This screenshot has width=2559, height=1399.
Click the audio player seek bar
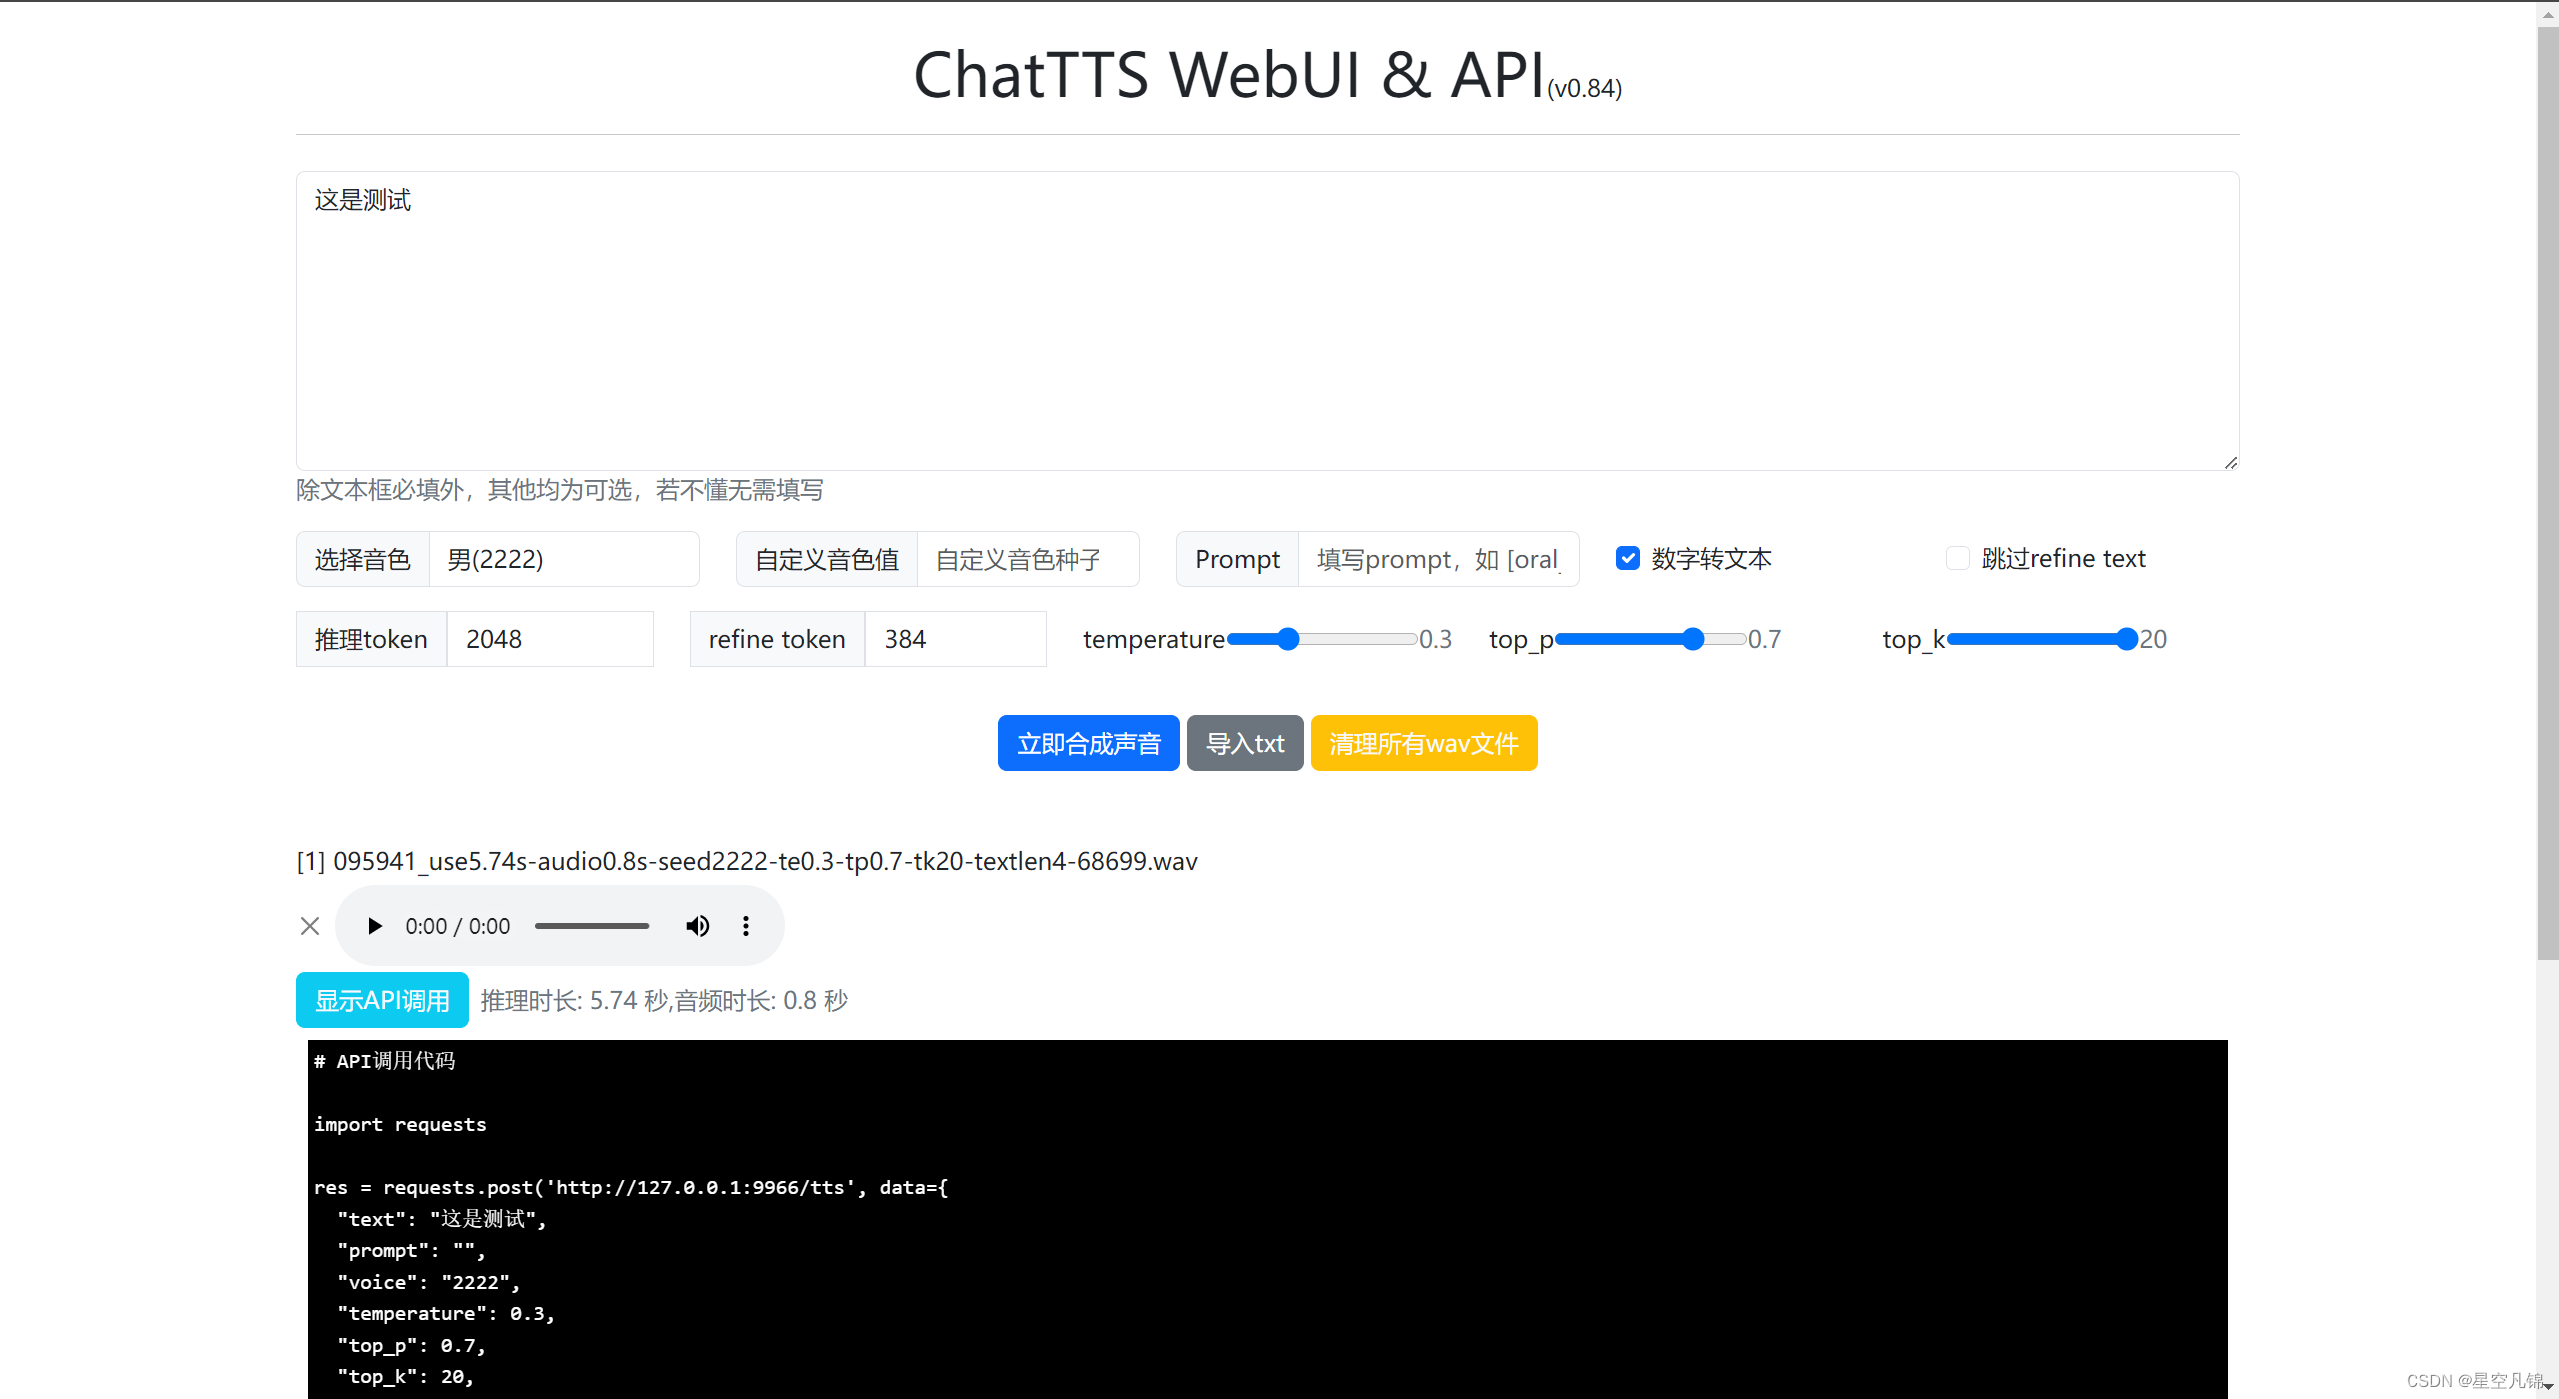[592, 926]
